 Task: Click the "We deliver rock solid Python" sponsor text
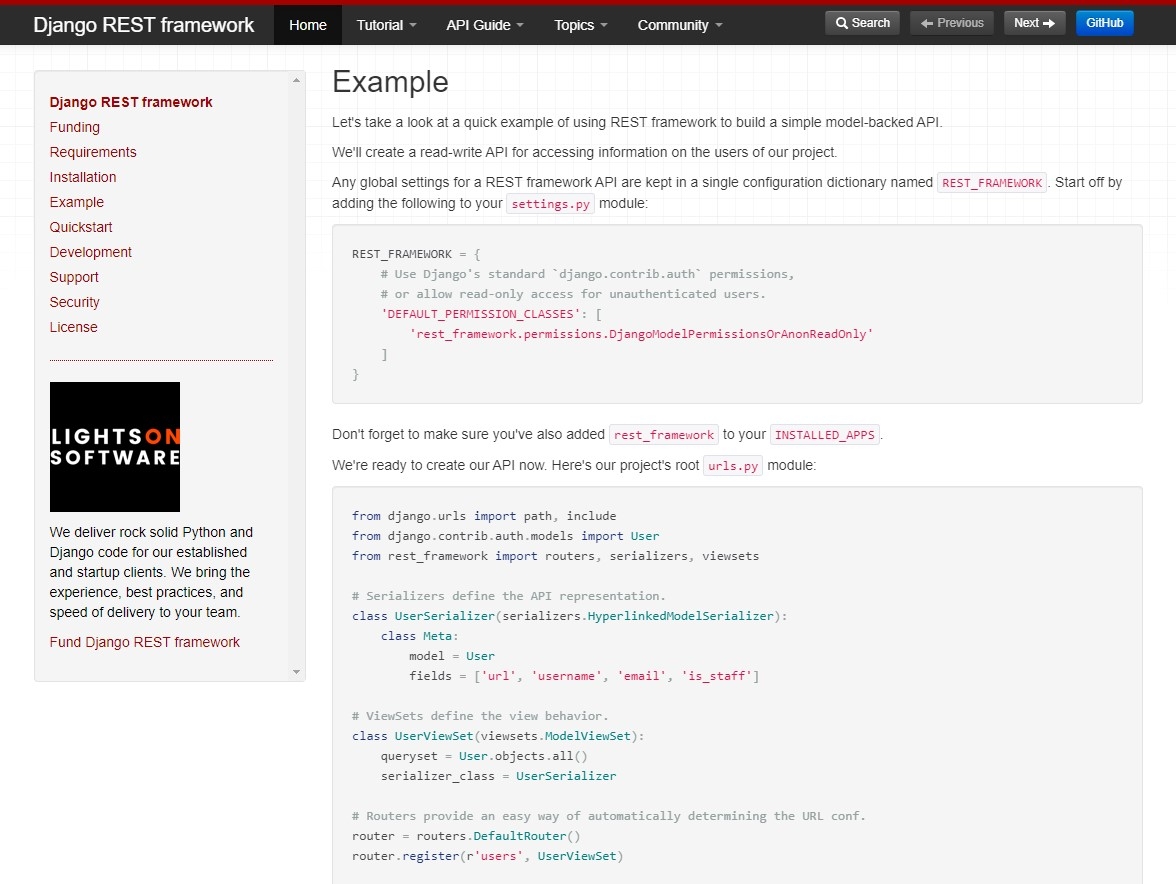[x=152, y=572]
